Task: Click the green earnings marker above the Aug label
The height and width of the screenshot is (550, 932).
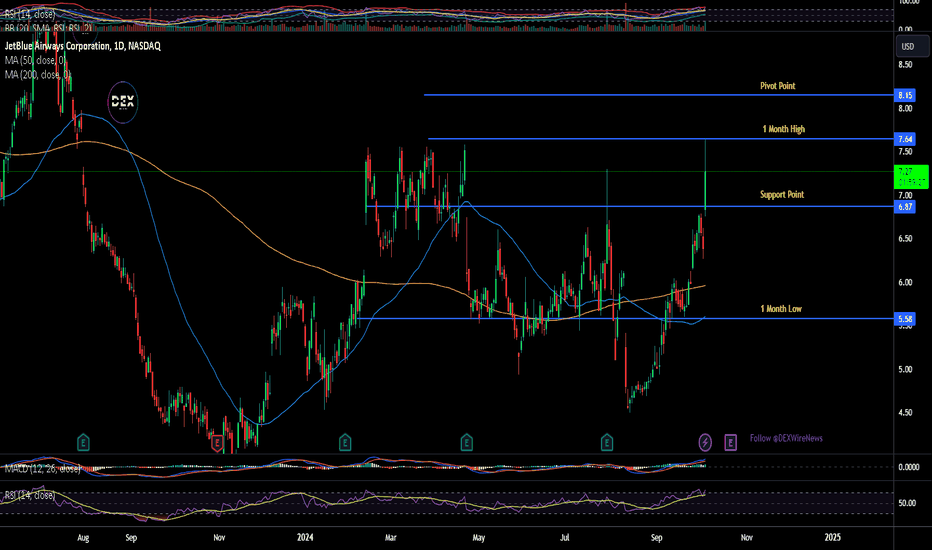Action: [83, 442]
